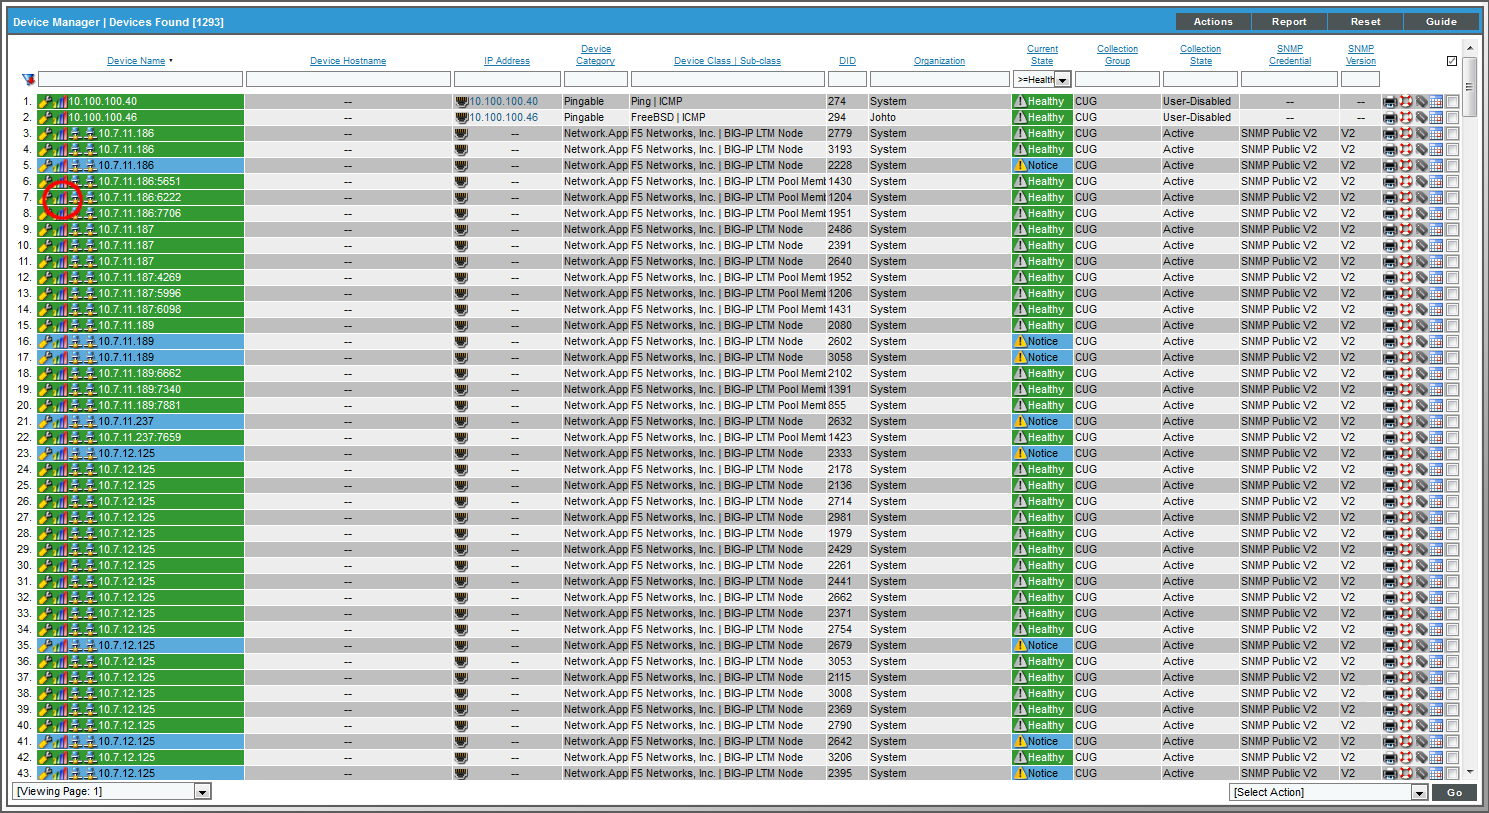Open the wrench toolbox icon for 10.100.100.40

point(45,101)
